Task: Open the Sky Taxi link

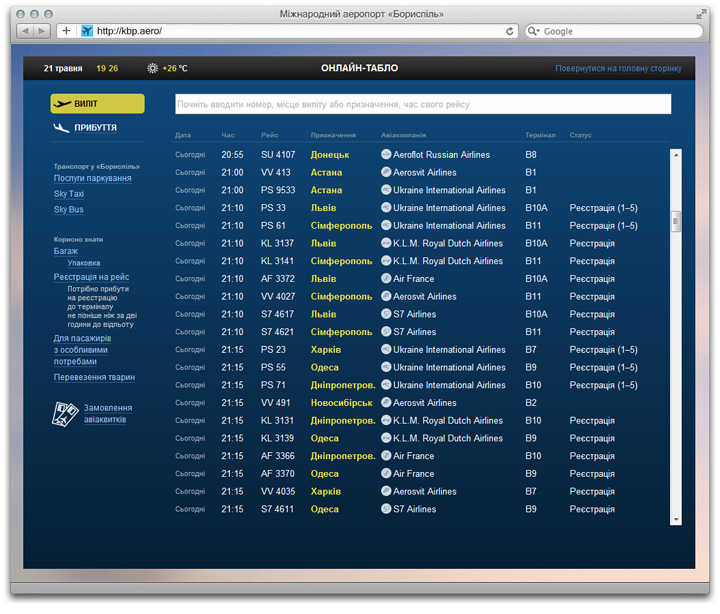Action: [69, 194]
